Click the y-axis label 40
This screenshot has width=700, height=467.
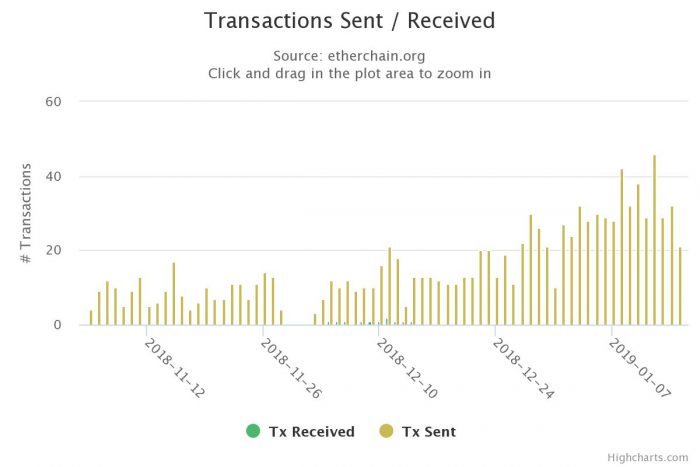click(x=53, y=176)
